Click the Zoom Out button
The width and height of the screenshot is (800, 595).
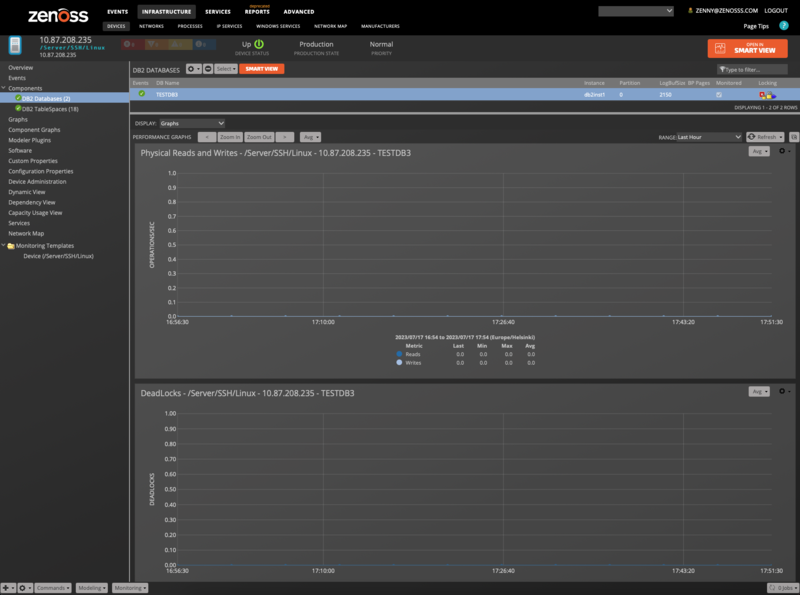click(x=259, y=137)
